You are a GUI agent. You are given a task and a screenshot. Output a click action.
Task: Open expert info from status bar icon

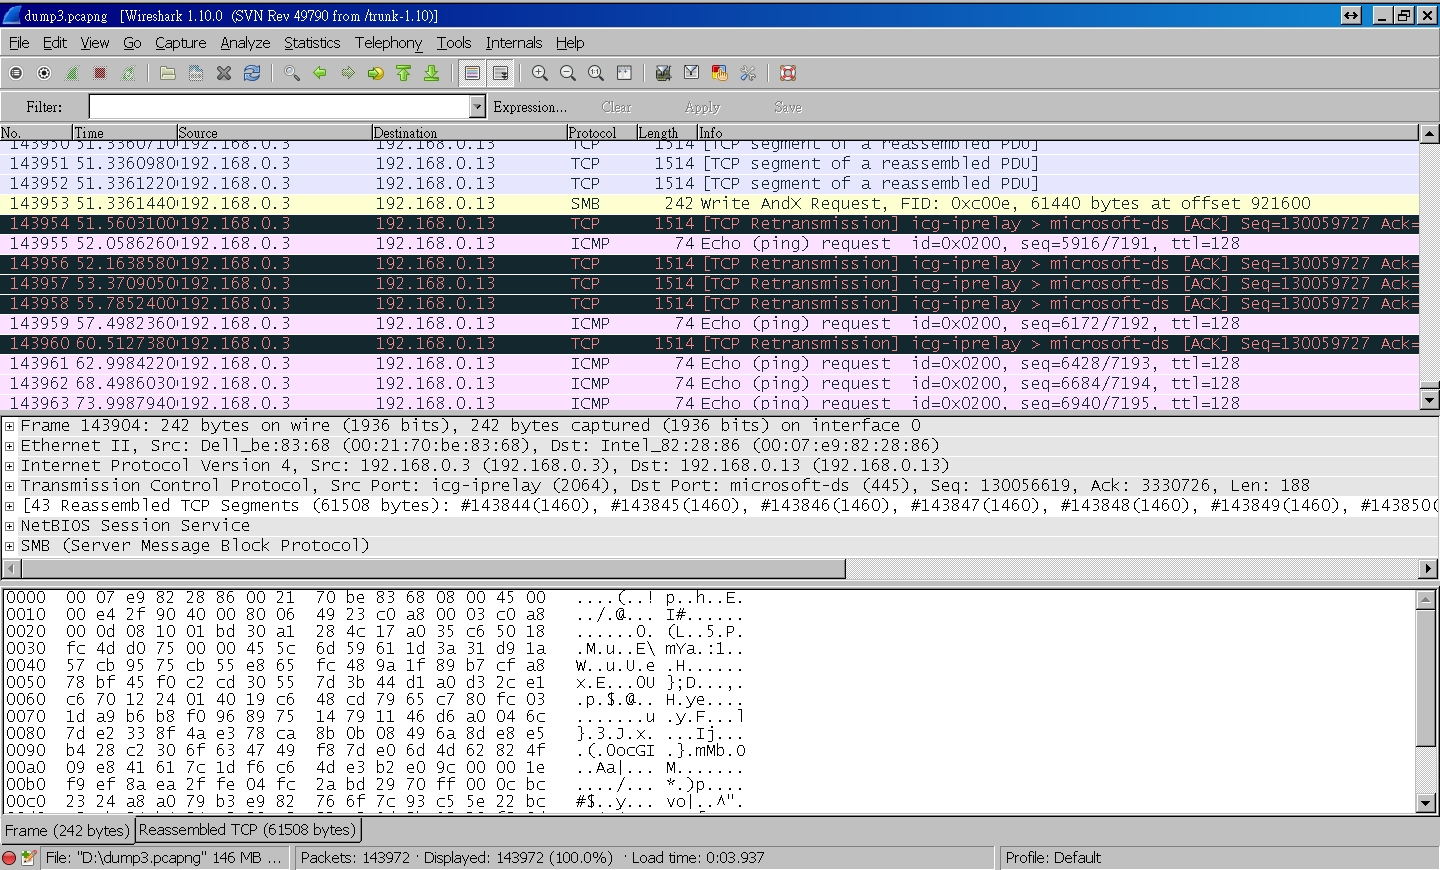click(x=9, y=858)
